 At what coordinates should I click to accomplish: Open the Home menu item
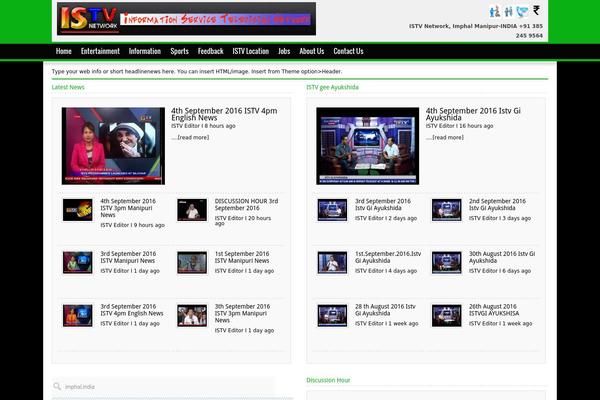64,51
